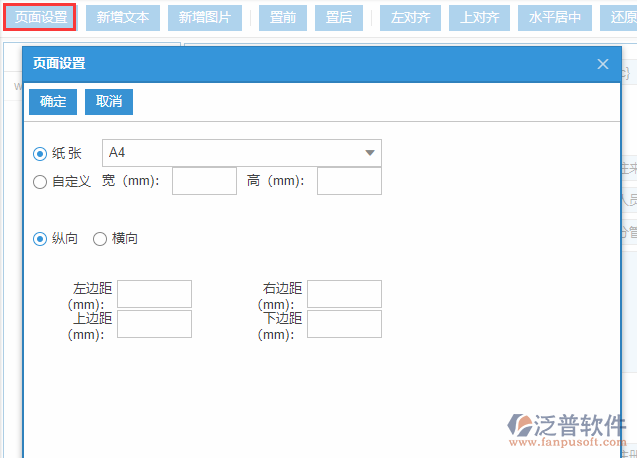Click 新增图片 toolbar button
This screenshot has width=637, height=458.
[205, 17]
